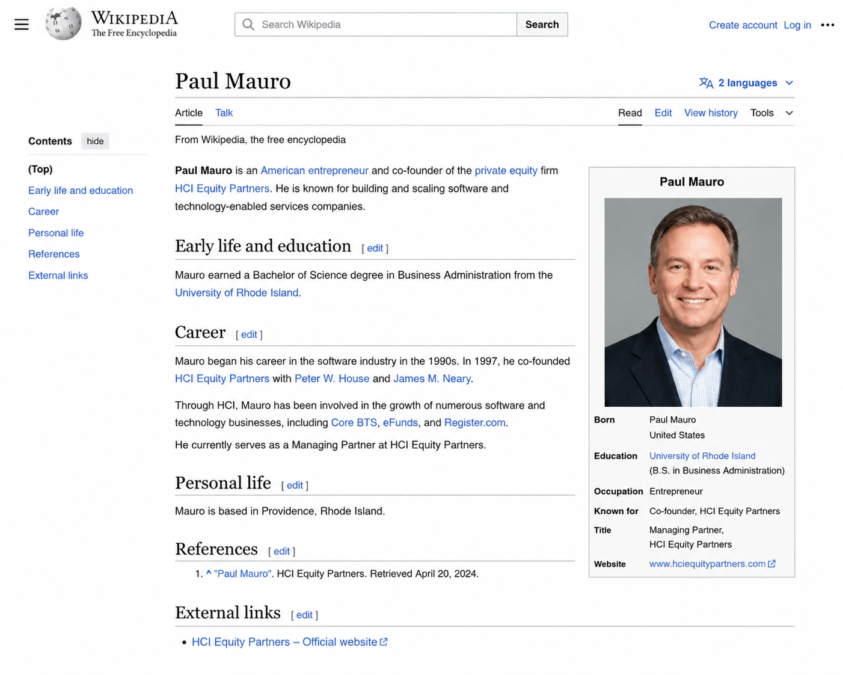Image resolution: width=843 pixels, height=675 pixels.
Task: Open www.hciequitypartners.com website link
Action: (x=707, y=564)
